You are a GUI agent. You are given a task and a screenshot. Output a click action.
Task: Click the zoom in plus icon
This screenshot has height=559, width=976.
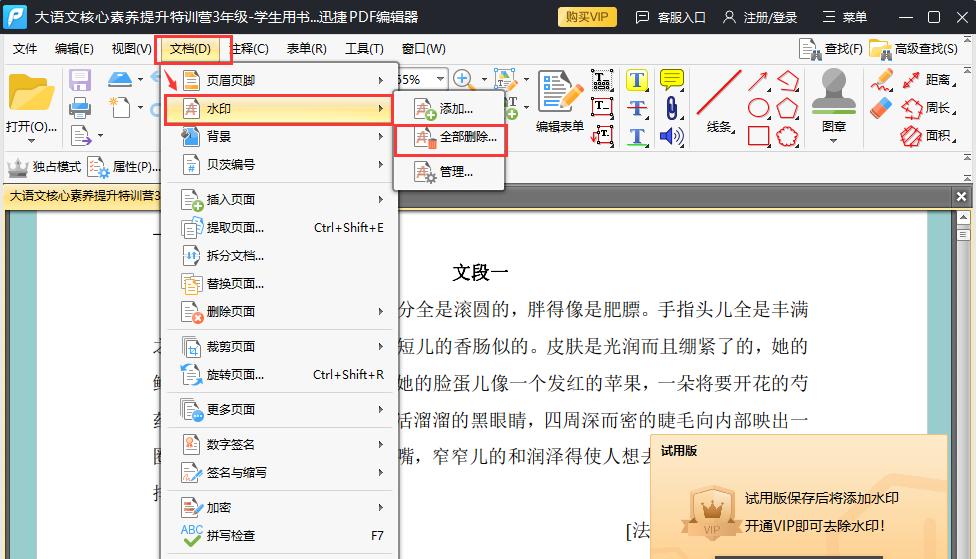[462, 78]
